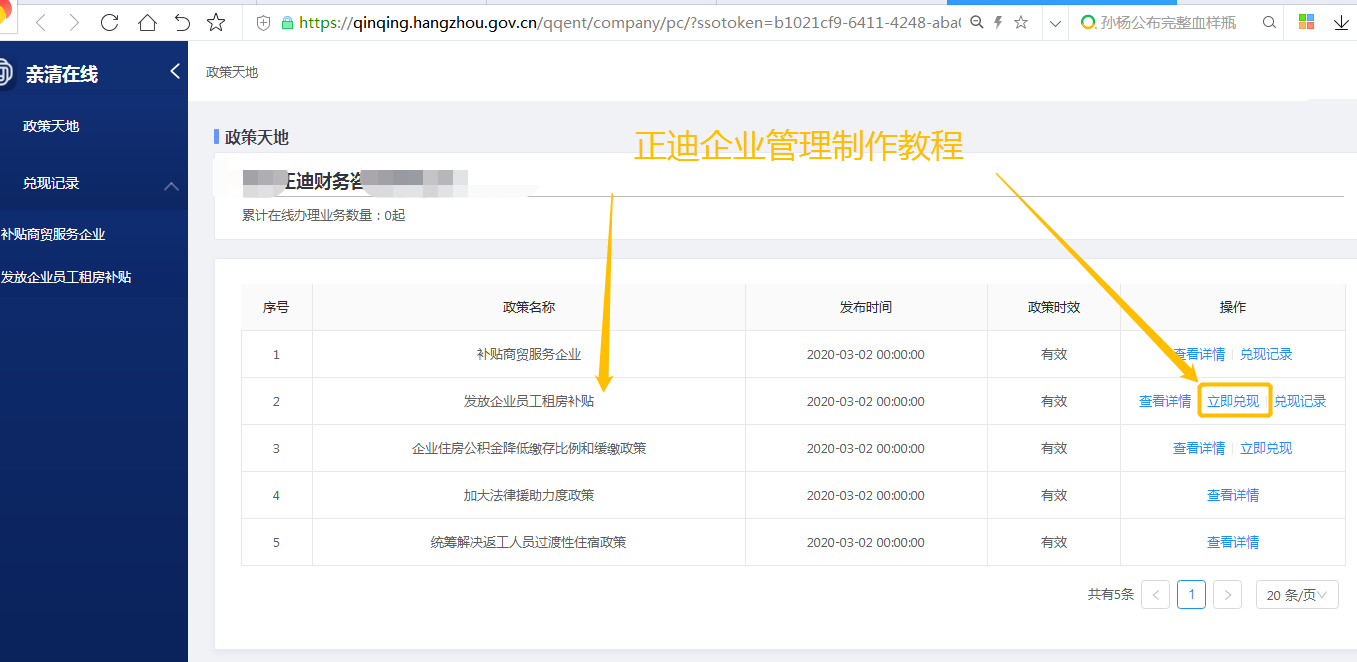The height and width of the screenshot is (662, 1357).
Task: Go to browser home page icon
Action: (146, 22)
